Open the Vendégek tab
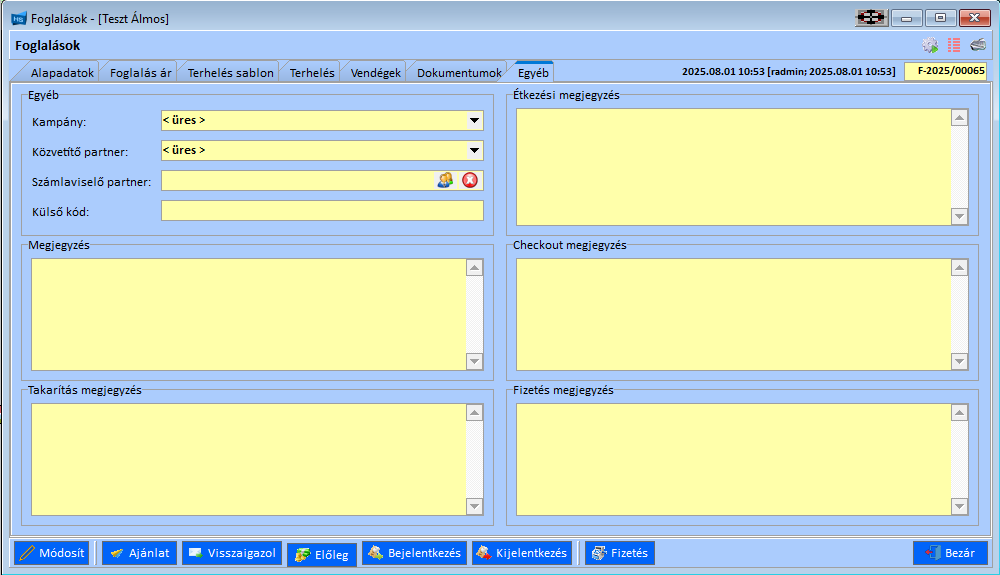 [375, 73]
